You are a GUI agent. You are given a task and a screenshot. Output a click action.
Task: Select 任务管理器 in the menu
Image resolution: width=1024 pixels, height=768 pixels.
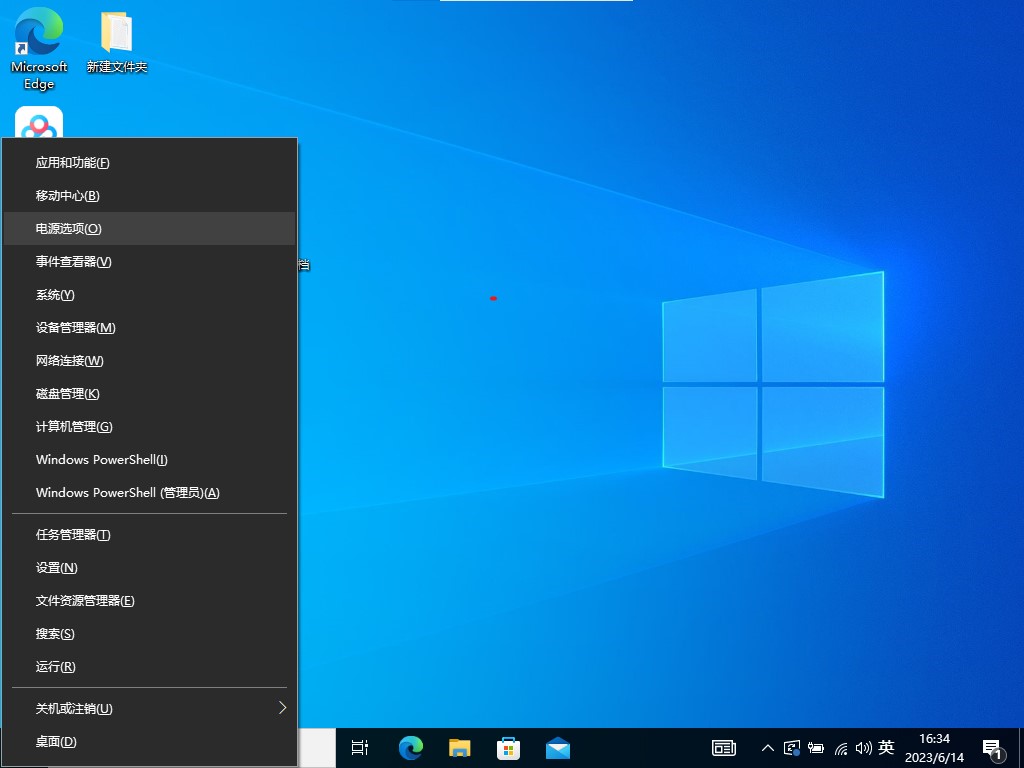(150, 534)
